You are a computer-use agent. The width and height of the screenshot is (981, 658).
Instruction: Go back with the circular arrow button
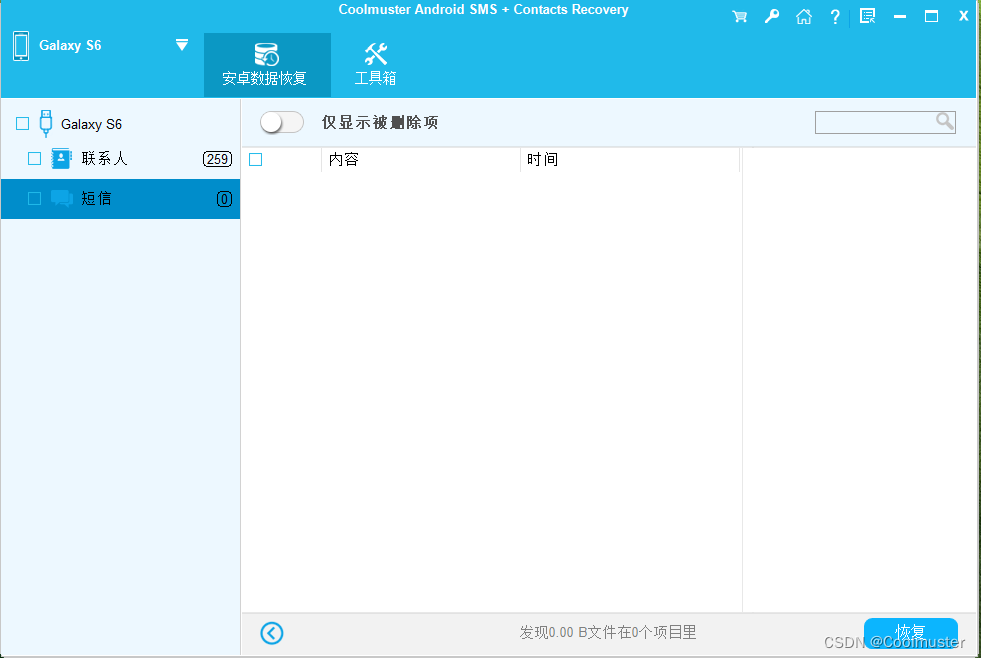pos(272,633)
